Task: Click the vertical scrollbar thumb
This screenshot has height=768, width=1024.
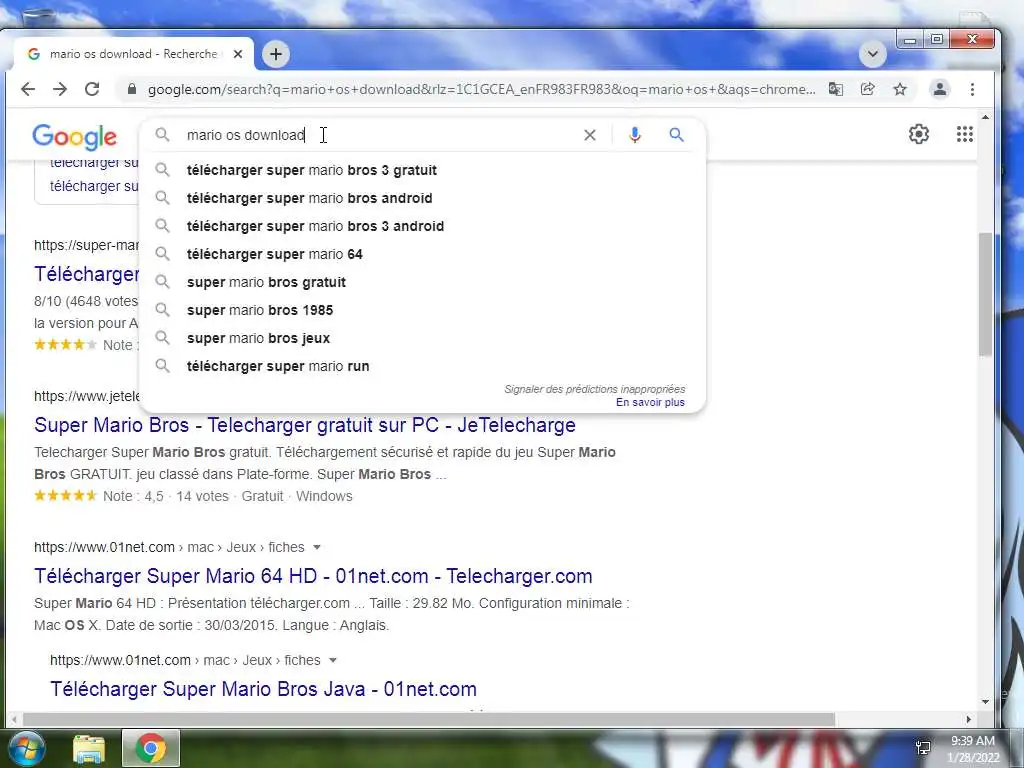Action: pos(985,294)
